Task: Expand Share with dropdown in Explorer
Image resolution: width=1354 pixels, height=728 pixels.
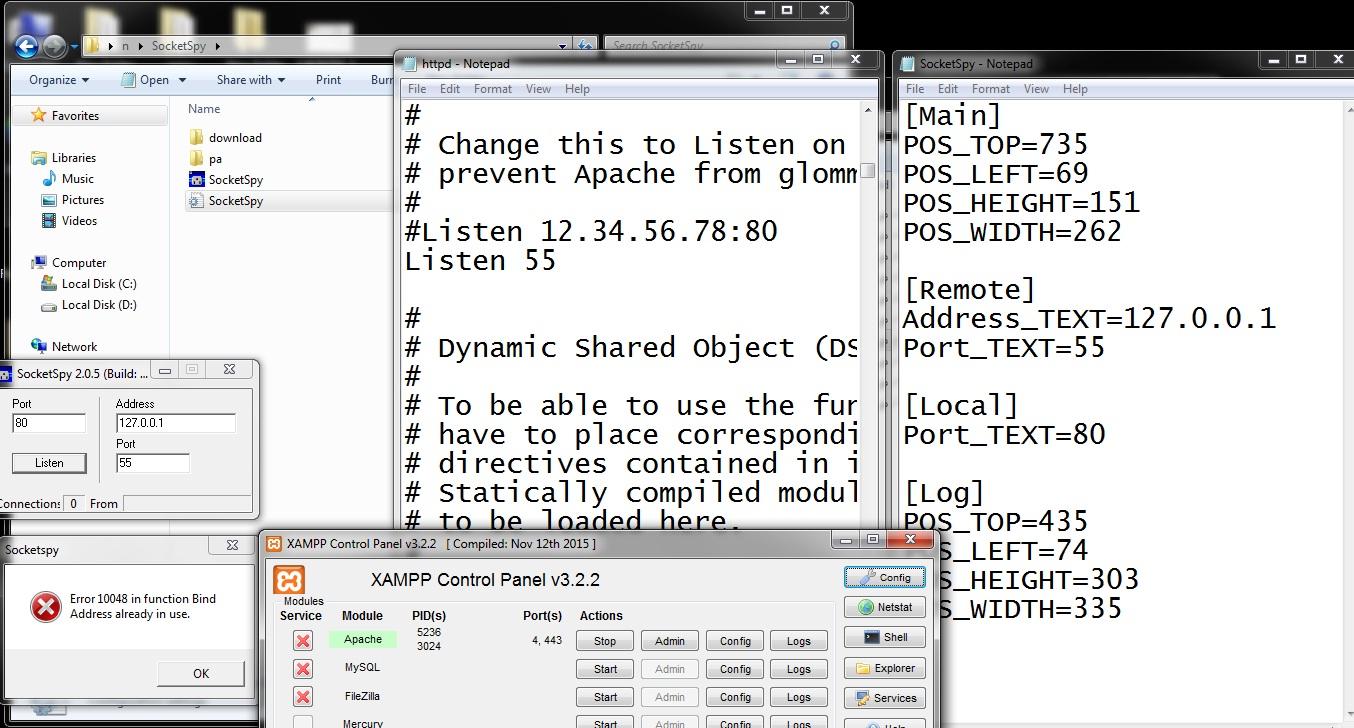Action: point(250,80)
